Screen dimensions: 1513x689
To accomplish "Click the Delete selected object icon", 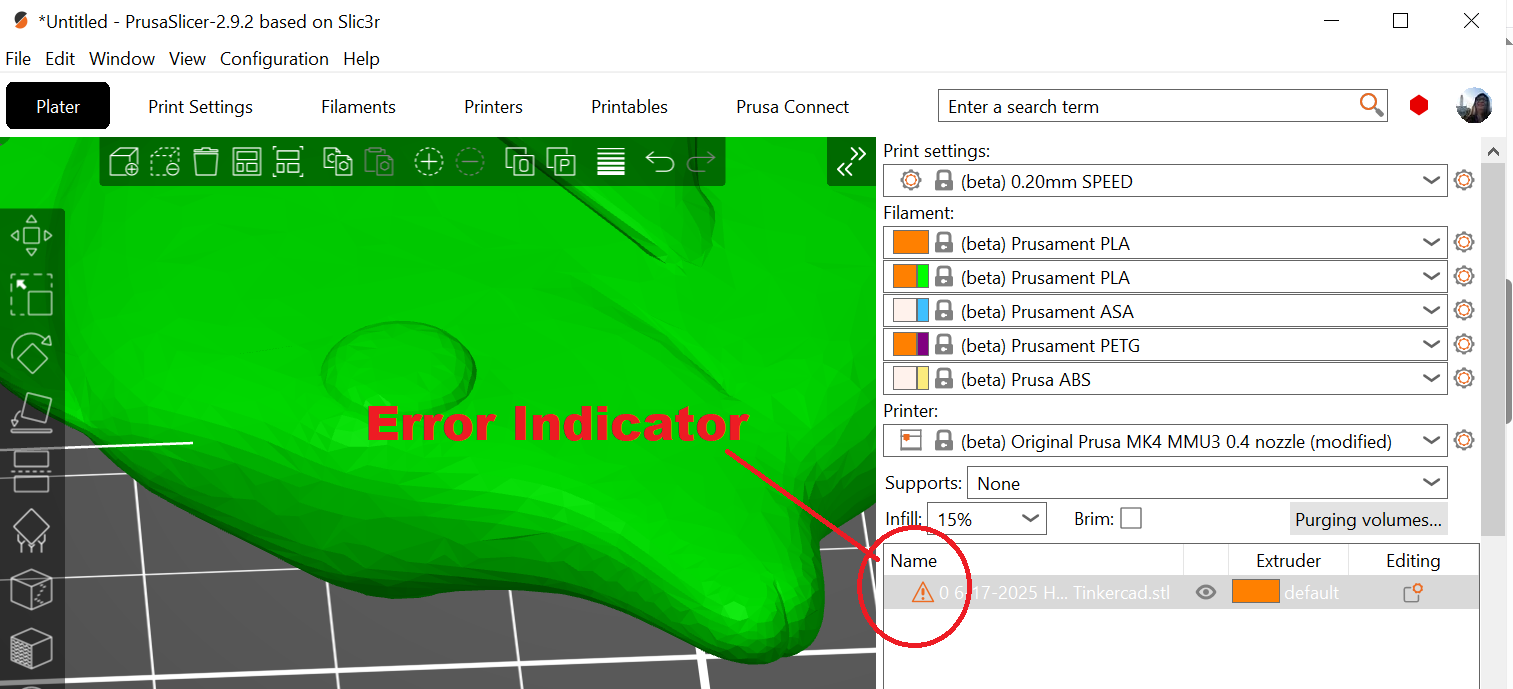I will 165,162.
